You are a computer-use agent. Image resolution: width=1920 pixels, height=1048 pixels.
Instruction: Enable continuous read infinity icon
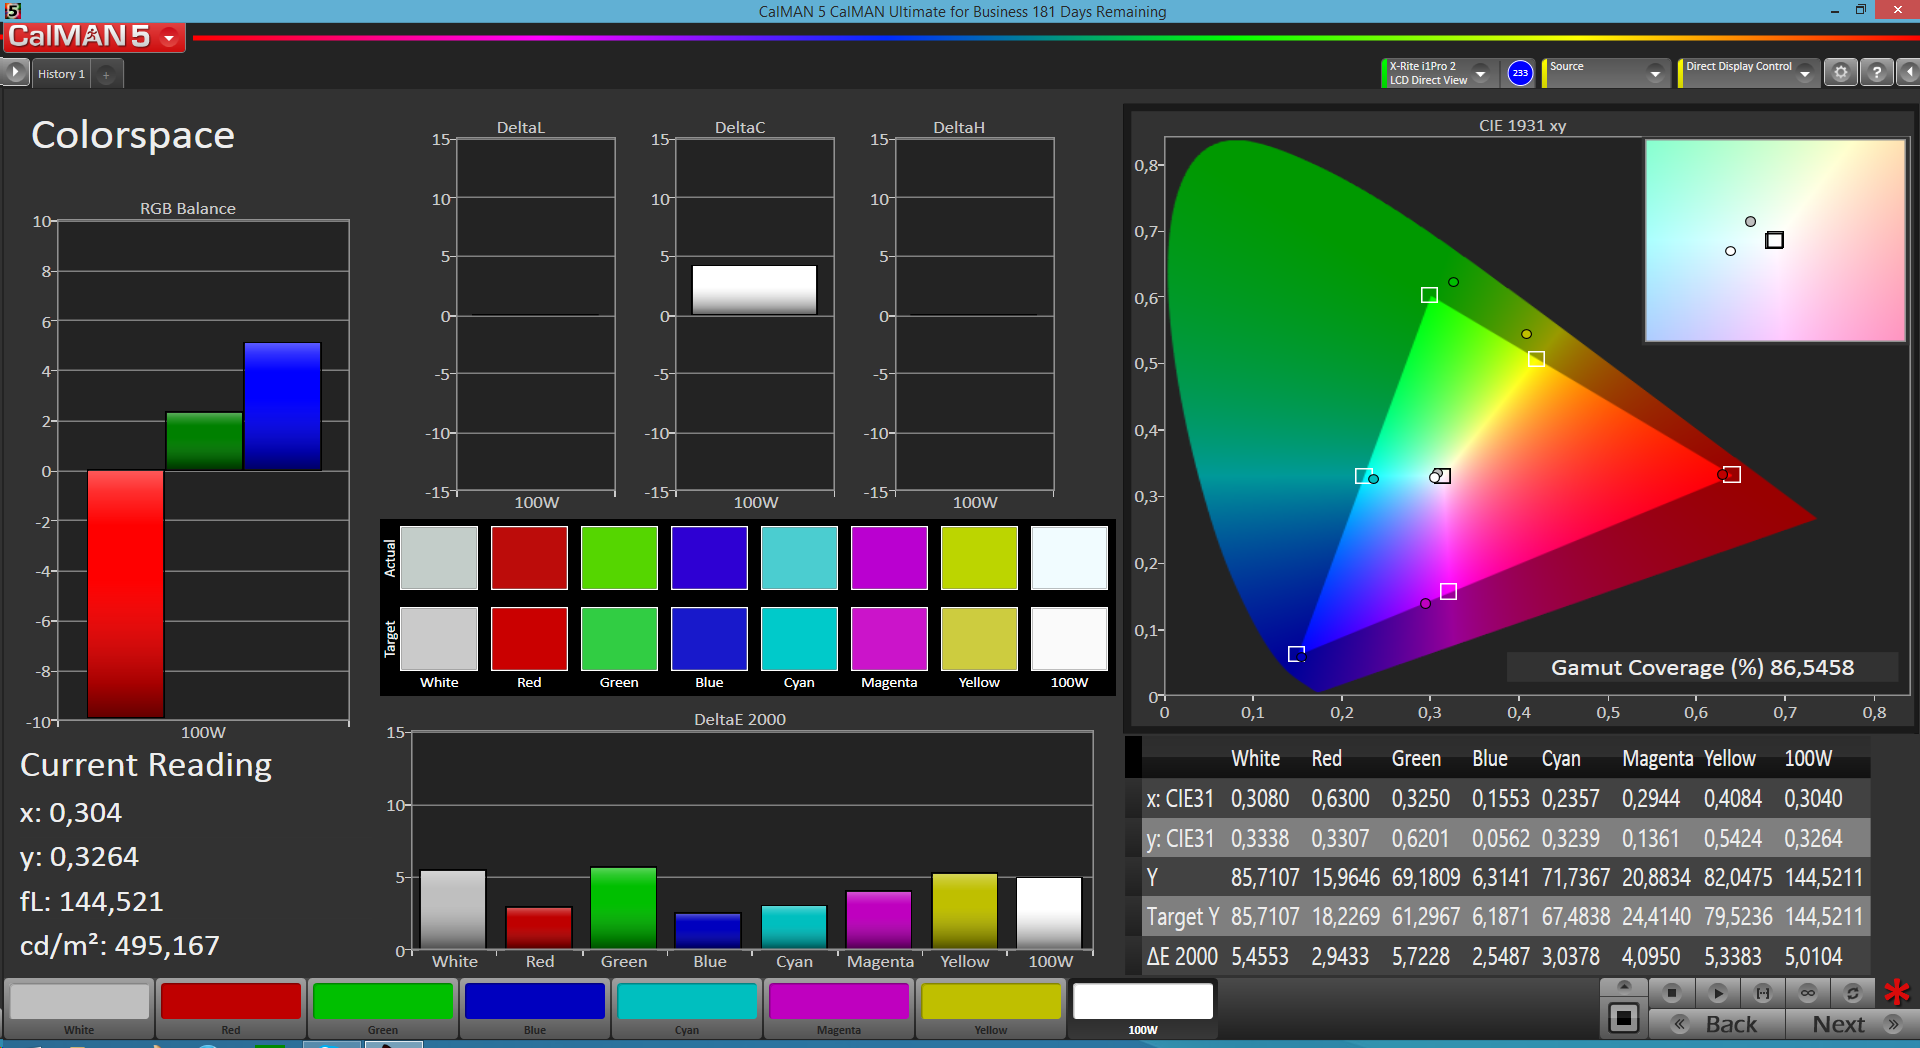tap(1807, 993)
